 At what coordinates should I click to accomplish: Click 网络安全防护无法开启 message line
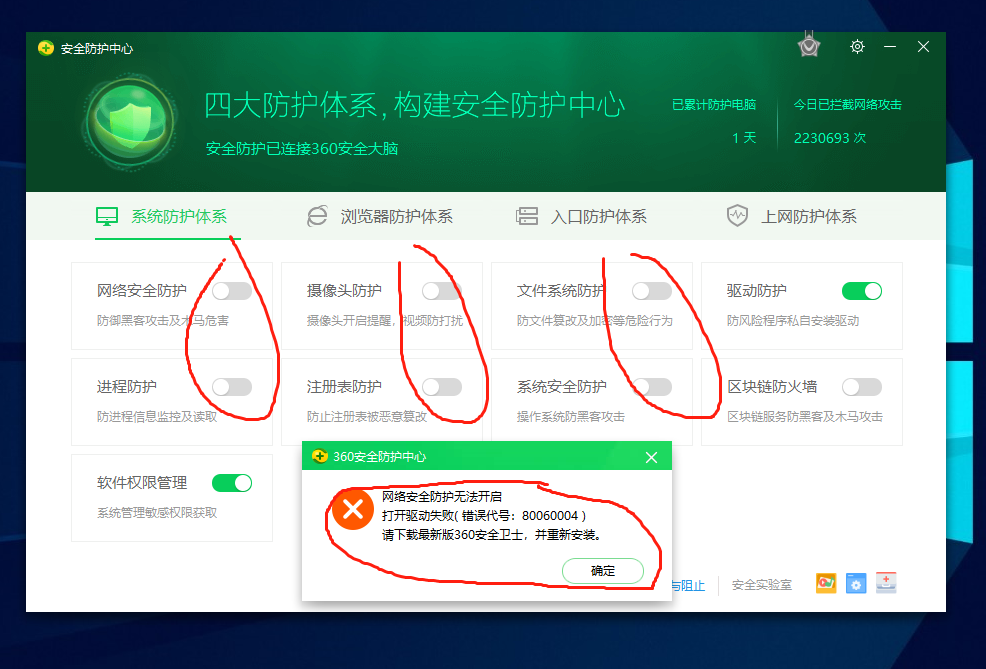tap(441, 496)
